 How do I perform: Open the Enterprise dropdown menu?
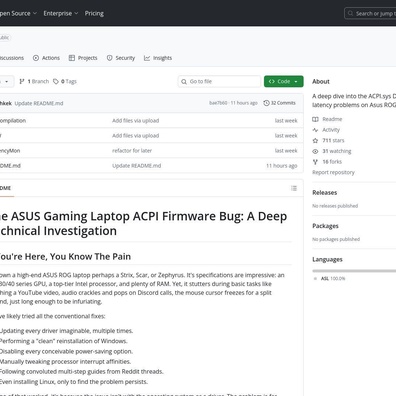click(x=61, y=13)
